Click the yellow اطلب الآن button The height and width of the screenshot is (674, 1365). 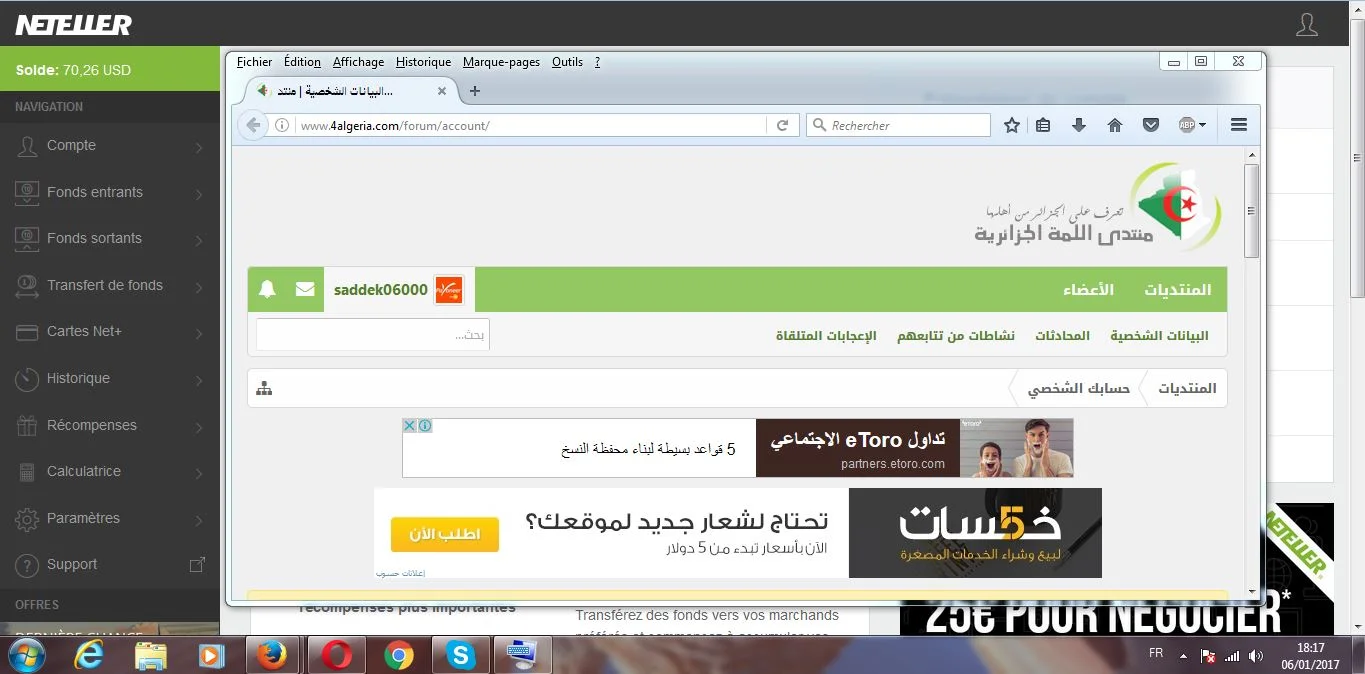point(444,534)
